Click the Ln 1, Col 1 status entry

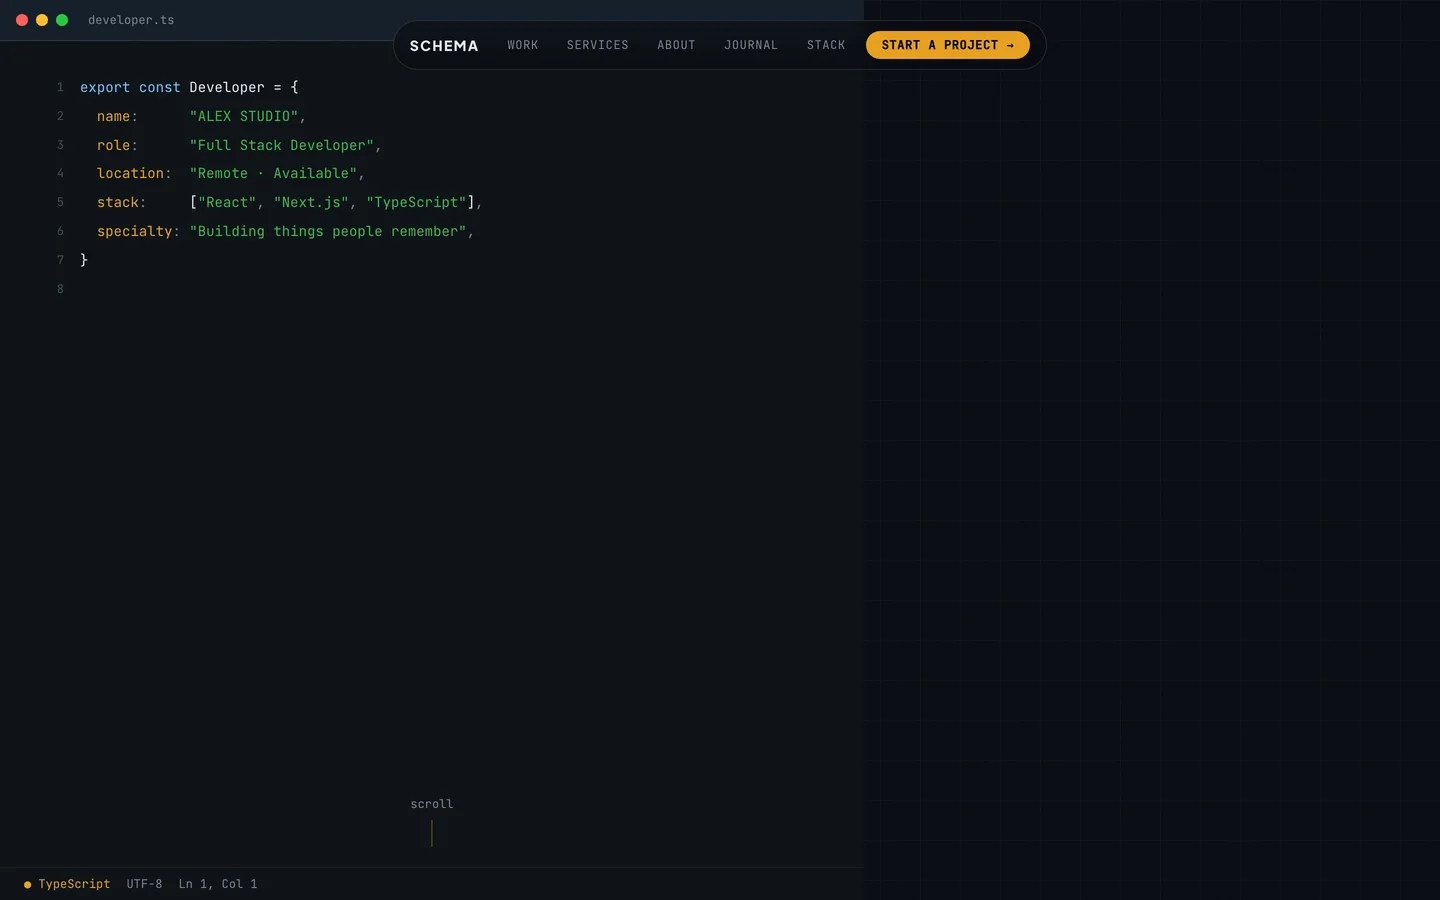coord(218,884)
